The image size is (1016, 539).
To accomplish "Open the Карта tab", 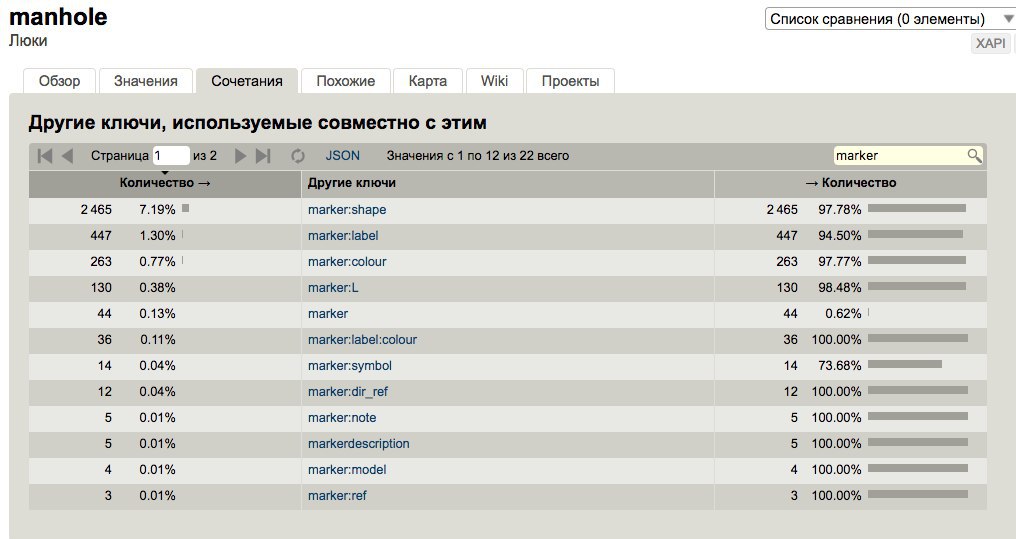I will [x=428, y=81].
